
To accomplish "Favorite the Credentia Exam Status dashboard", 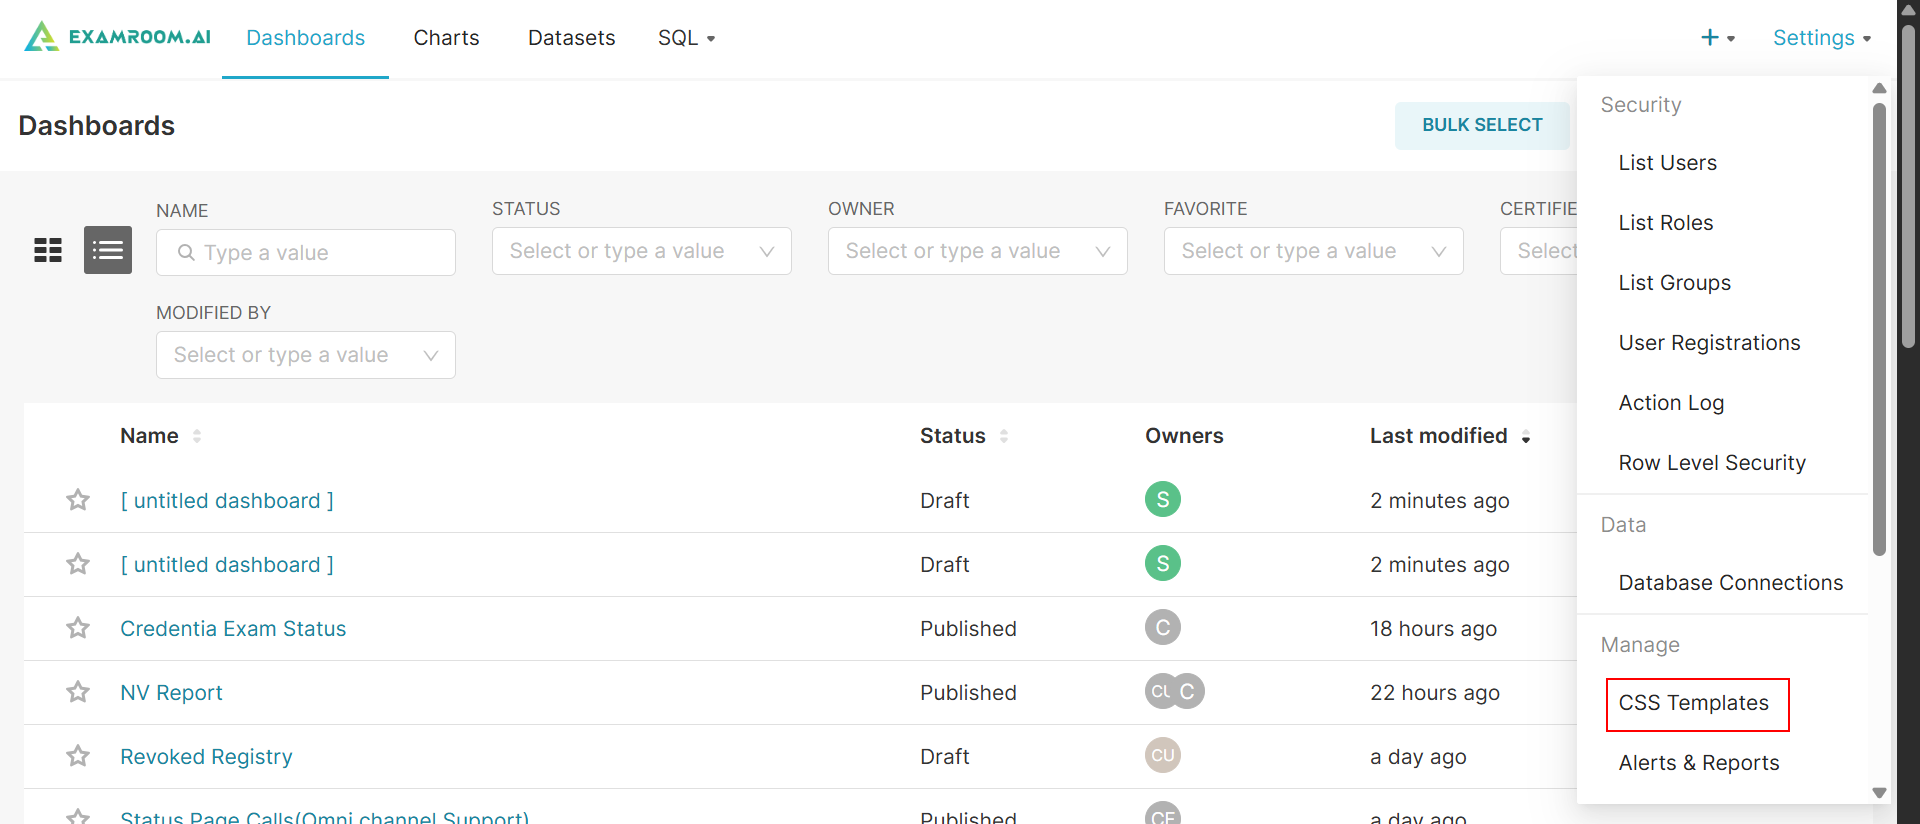I will pos(78,628).
